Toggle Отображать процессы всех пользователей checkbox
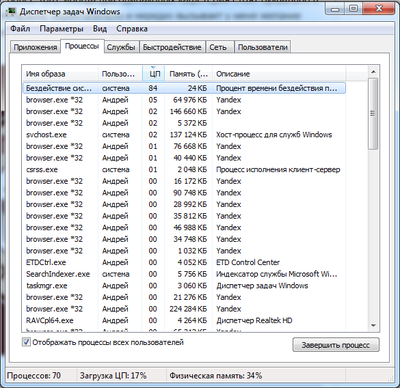 [x=26, y=342]
